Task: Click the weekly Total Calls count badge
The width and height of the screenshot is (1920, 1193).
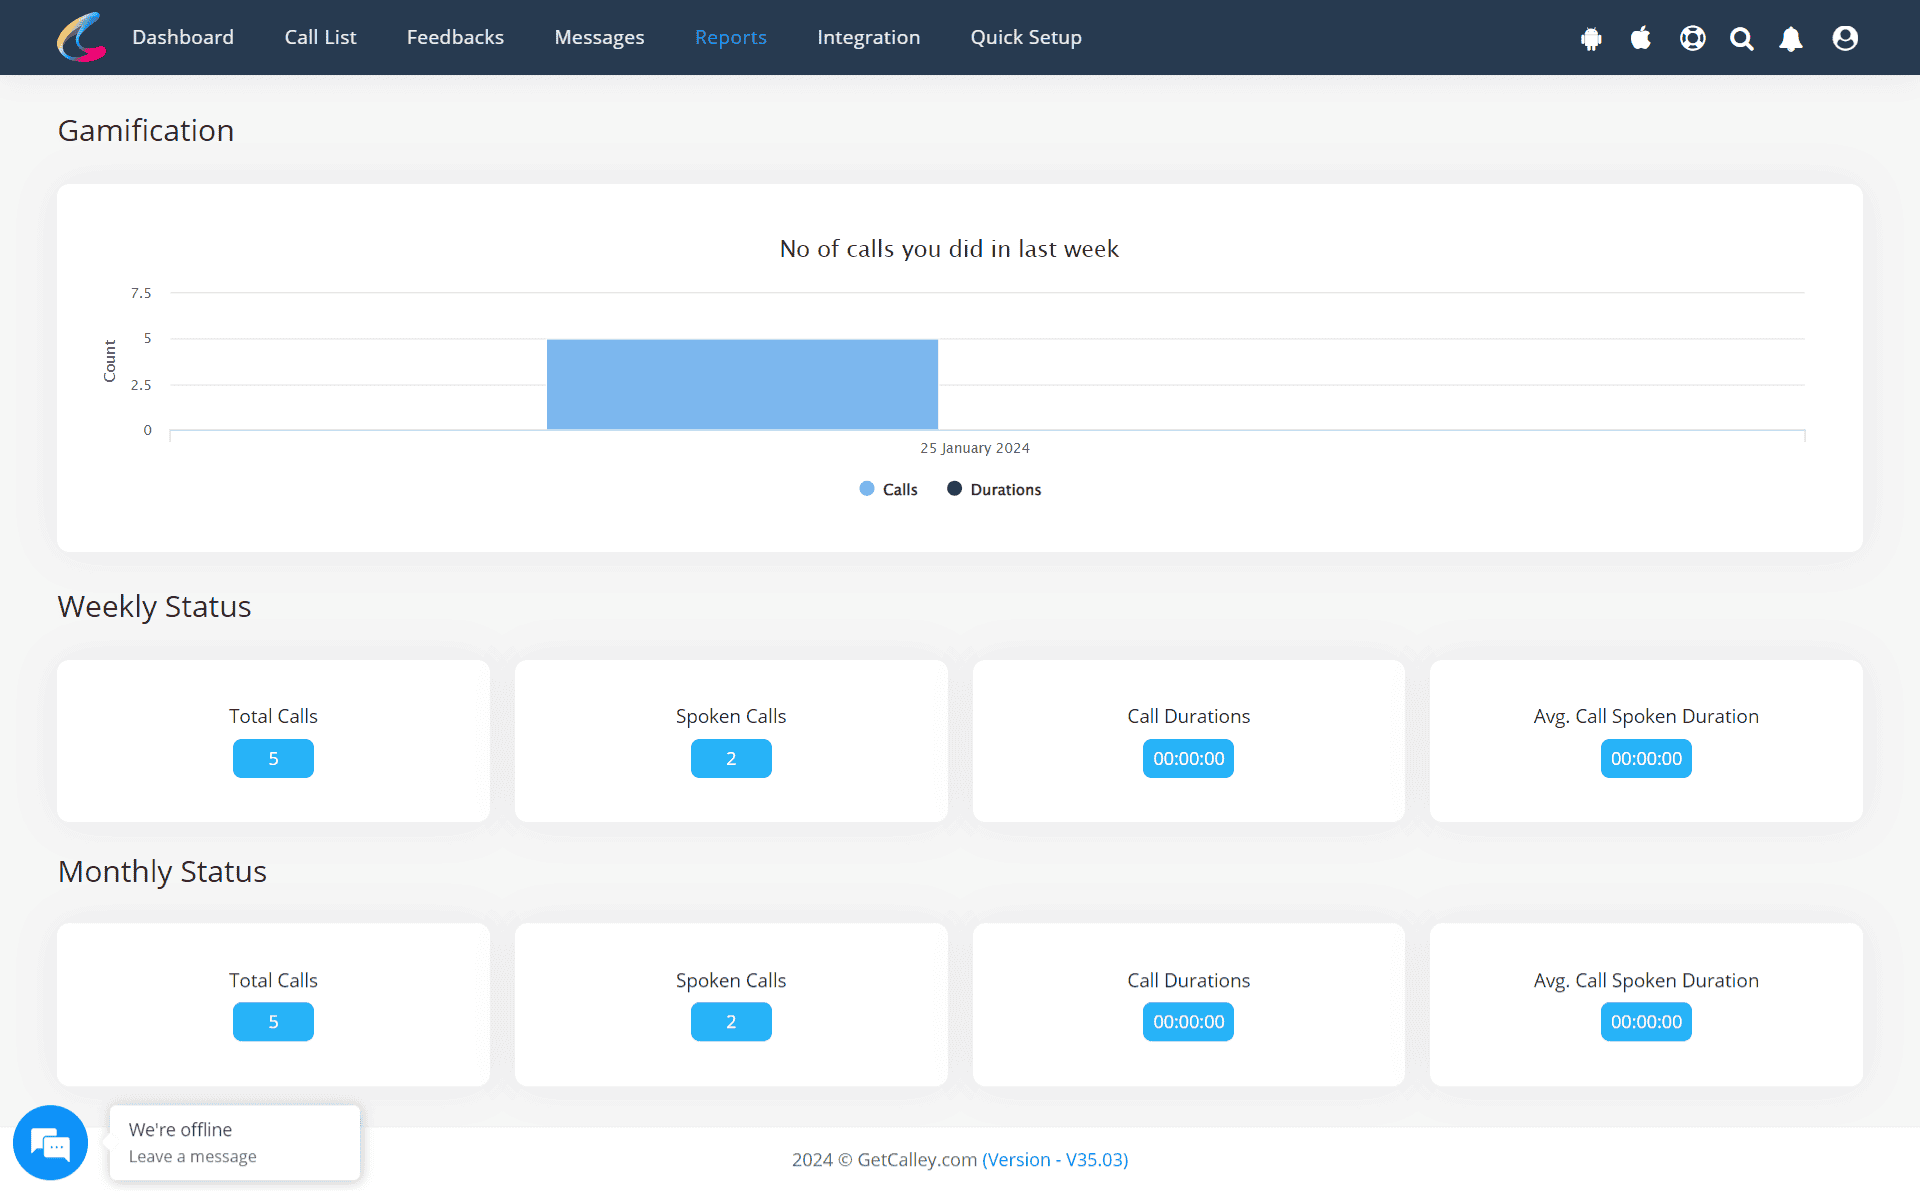Action: (273, 758)
